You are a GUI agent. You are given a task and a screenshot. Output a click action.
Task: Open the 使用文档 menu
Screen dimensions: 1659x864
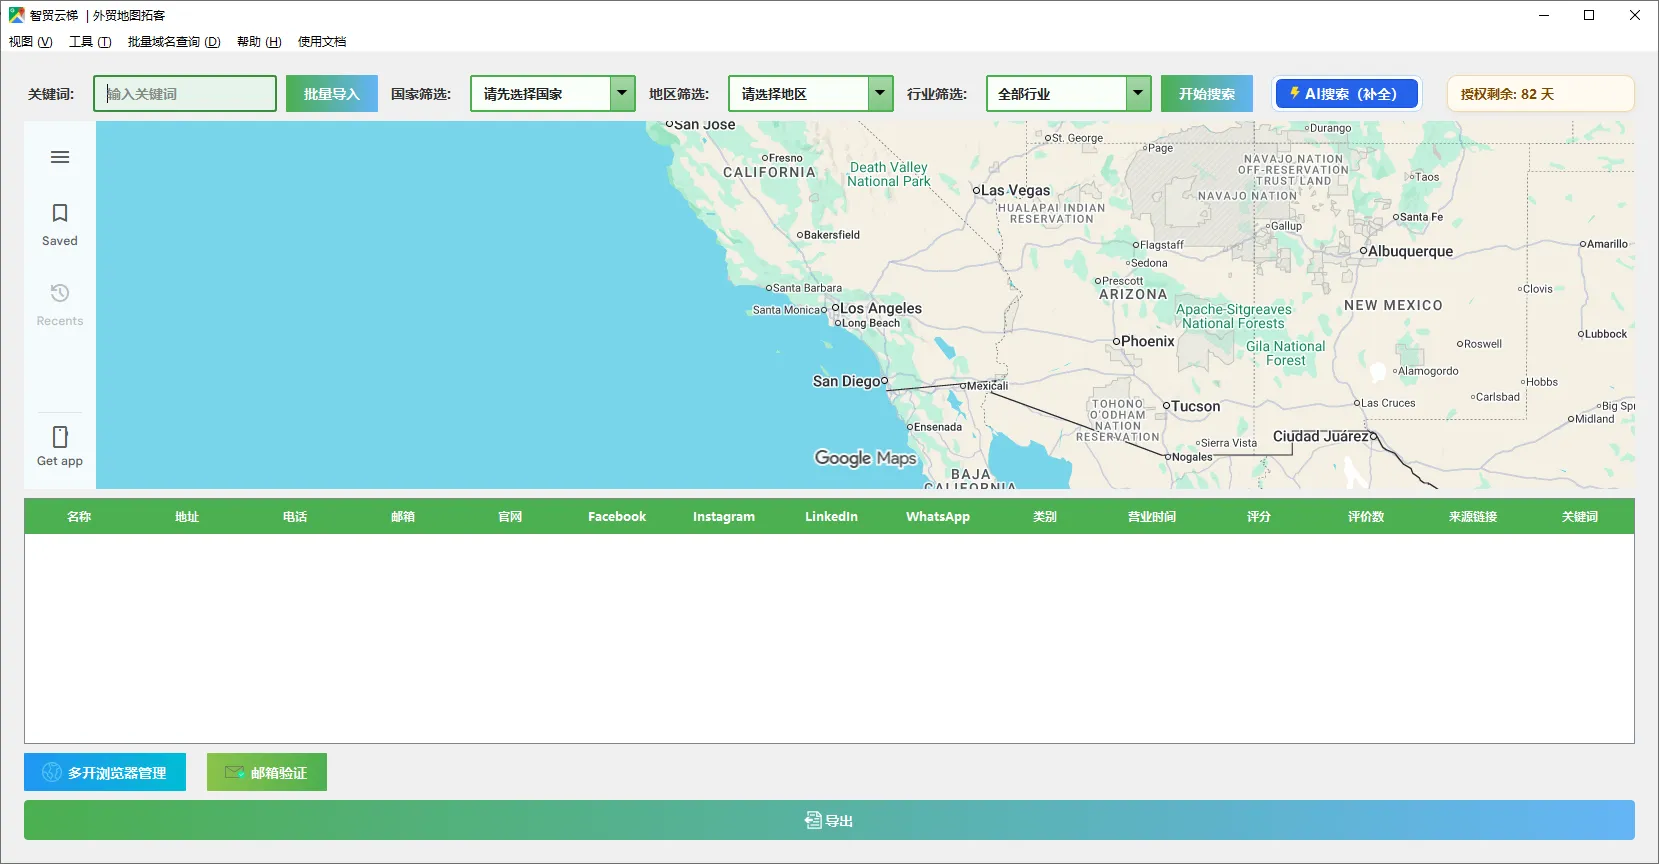322,41
